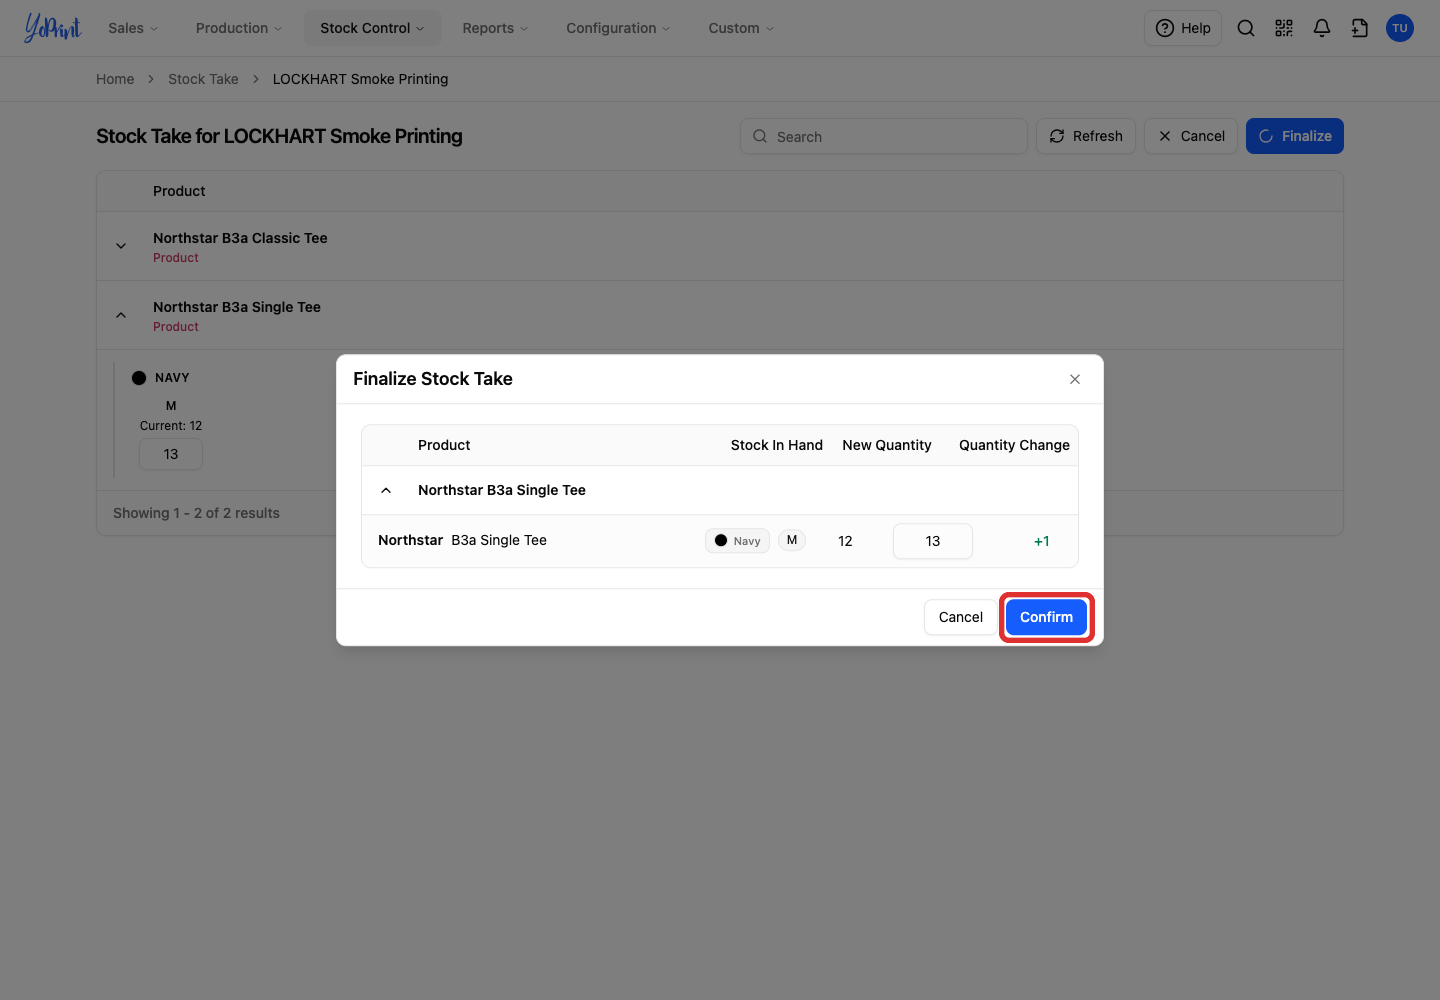
Task: Open the Stock Control menu
Action: (372, 28)
